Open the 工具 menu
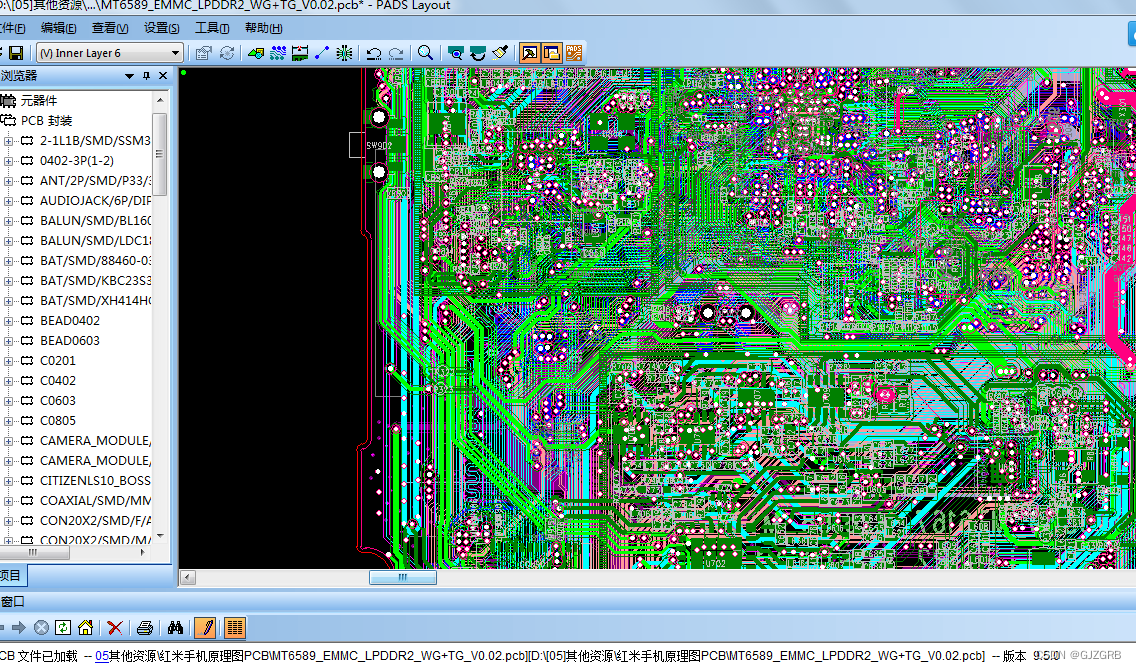 click(211, 28)
